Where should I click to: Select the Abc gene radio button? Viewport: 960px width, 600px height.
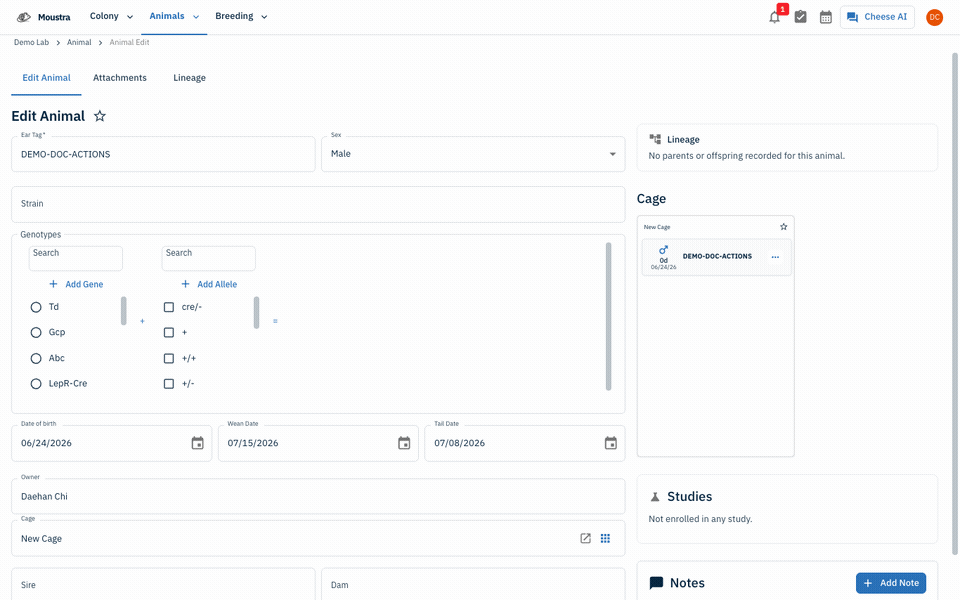(36, 358)
